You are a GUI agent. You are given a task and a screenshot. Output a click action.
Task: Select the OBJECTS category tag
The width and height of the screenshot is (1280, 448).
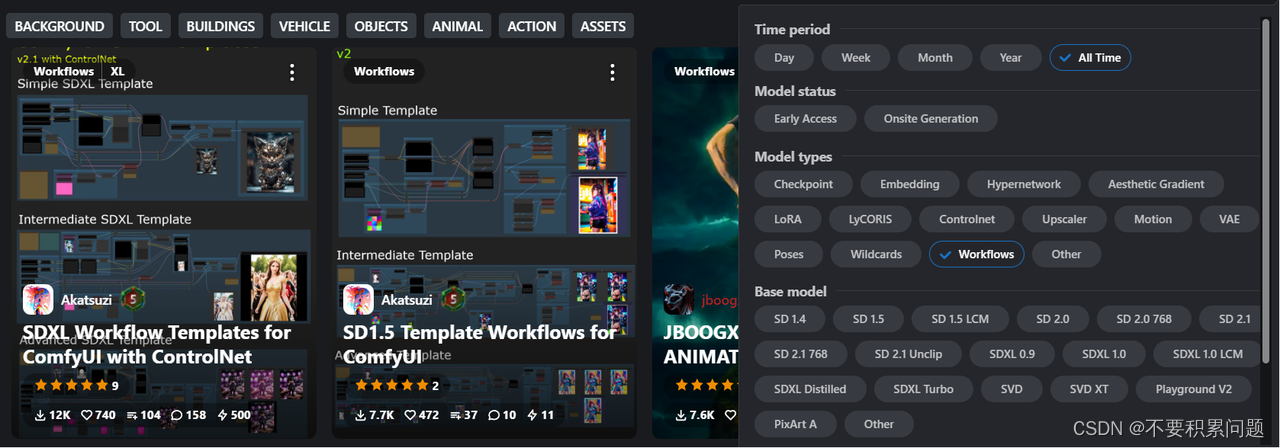[x=381, y=26]
